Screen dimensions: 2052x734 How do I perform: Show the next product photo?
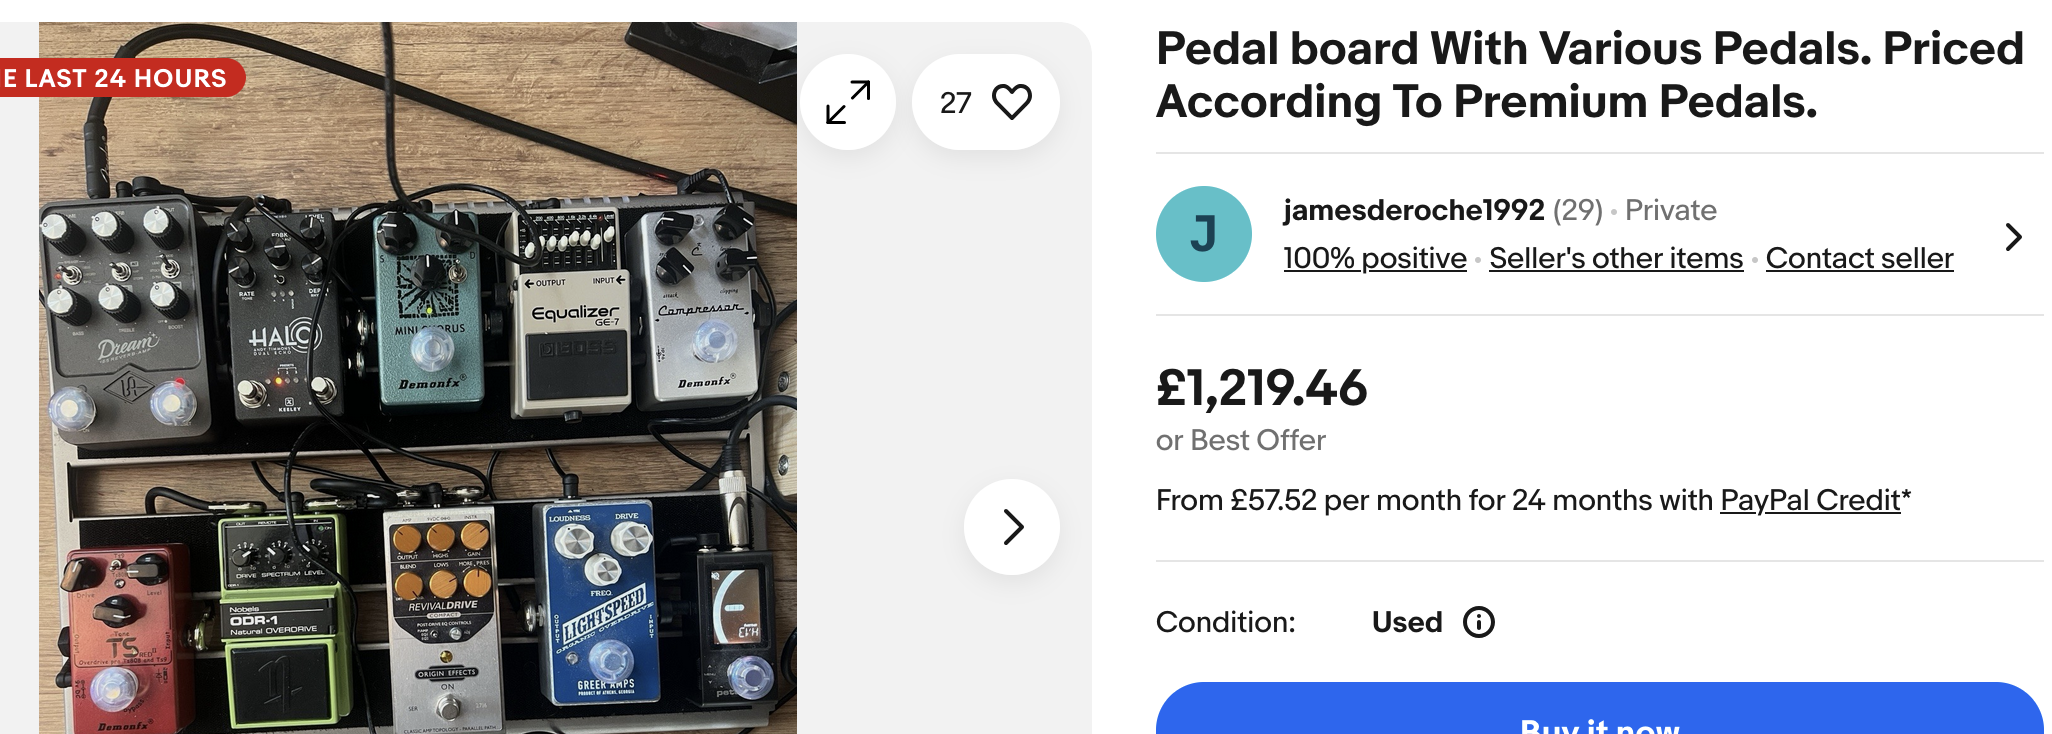click(x=1012, y=527)
